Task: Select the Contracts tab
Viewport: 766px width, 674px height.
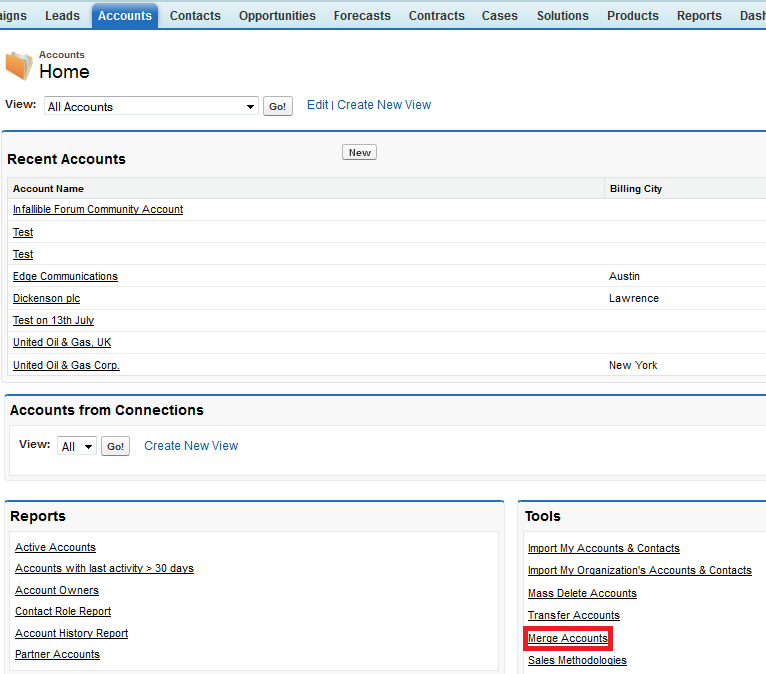Action: 436,16
